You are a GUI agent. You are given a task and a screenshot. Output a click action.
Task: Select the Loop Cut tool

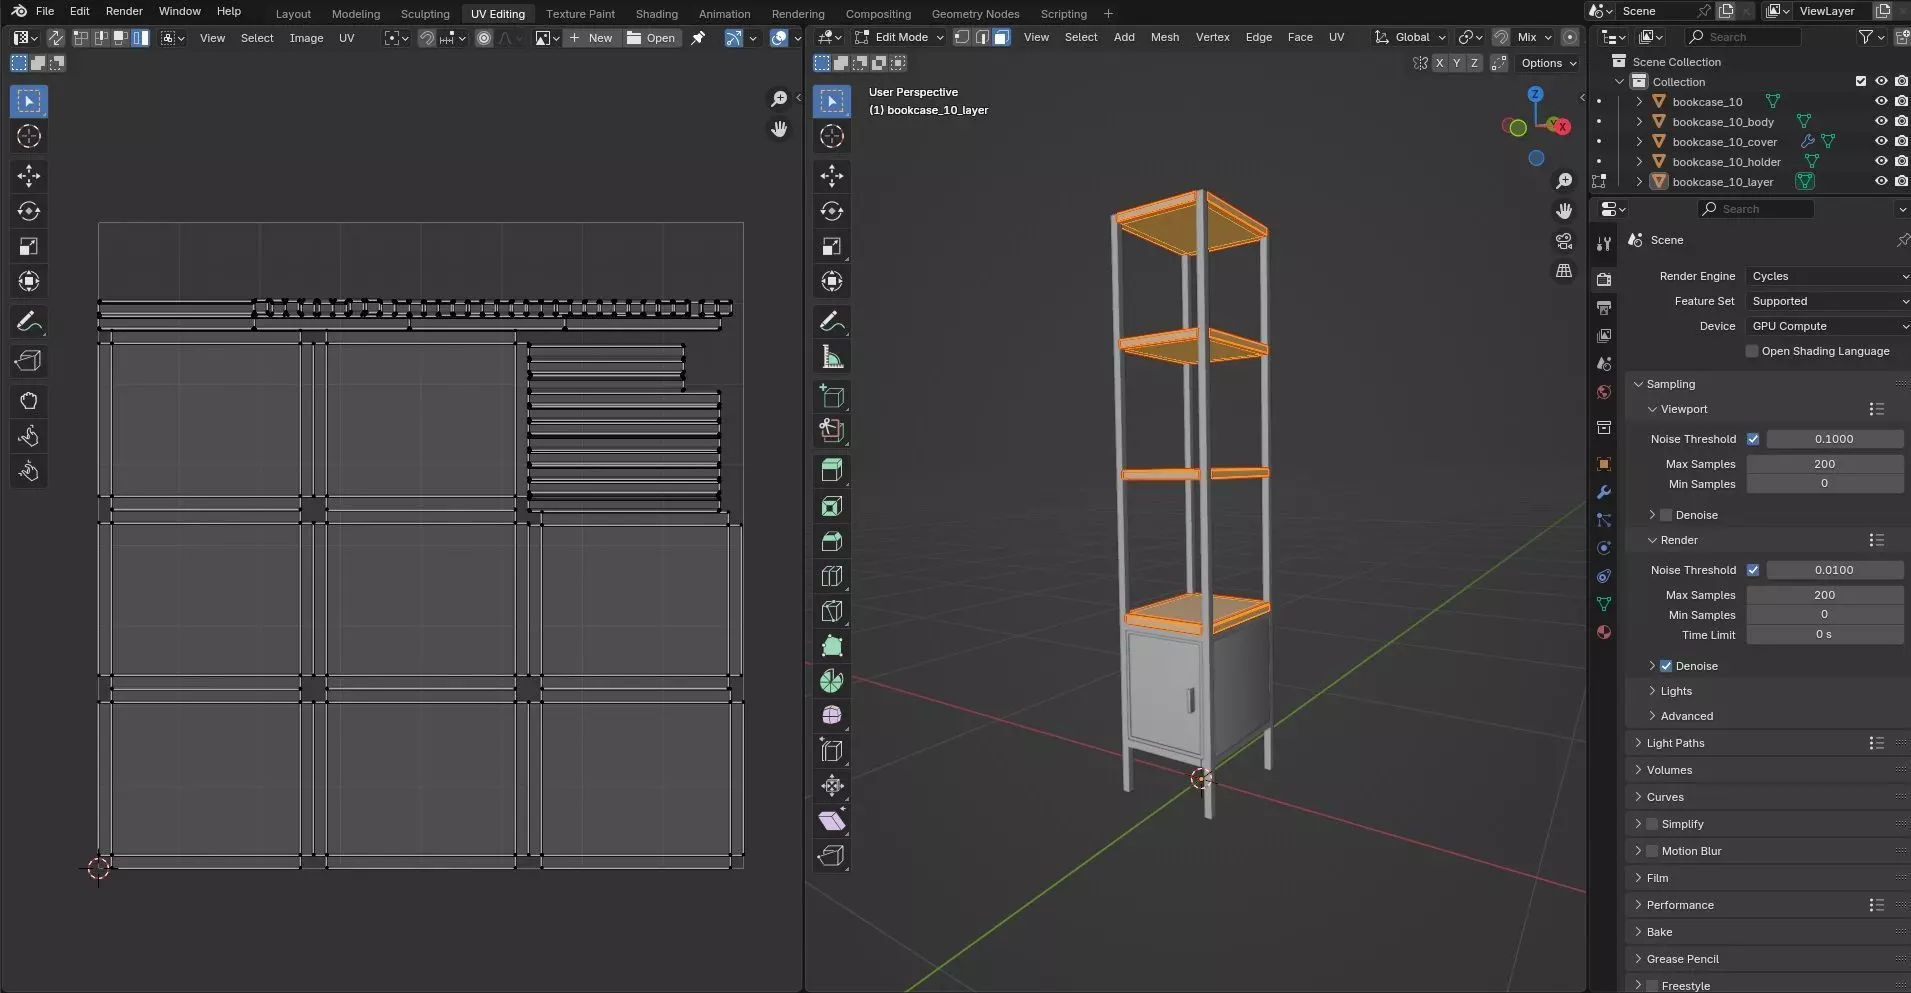pos(832,576)
